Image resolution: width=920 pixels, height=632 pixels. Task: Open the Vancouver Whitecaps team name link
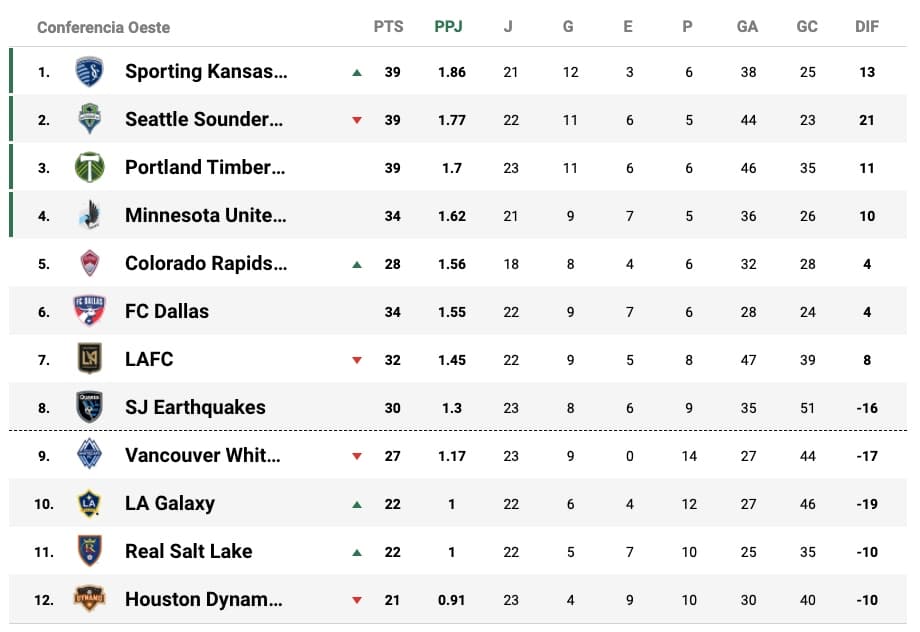203,455
